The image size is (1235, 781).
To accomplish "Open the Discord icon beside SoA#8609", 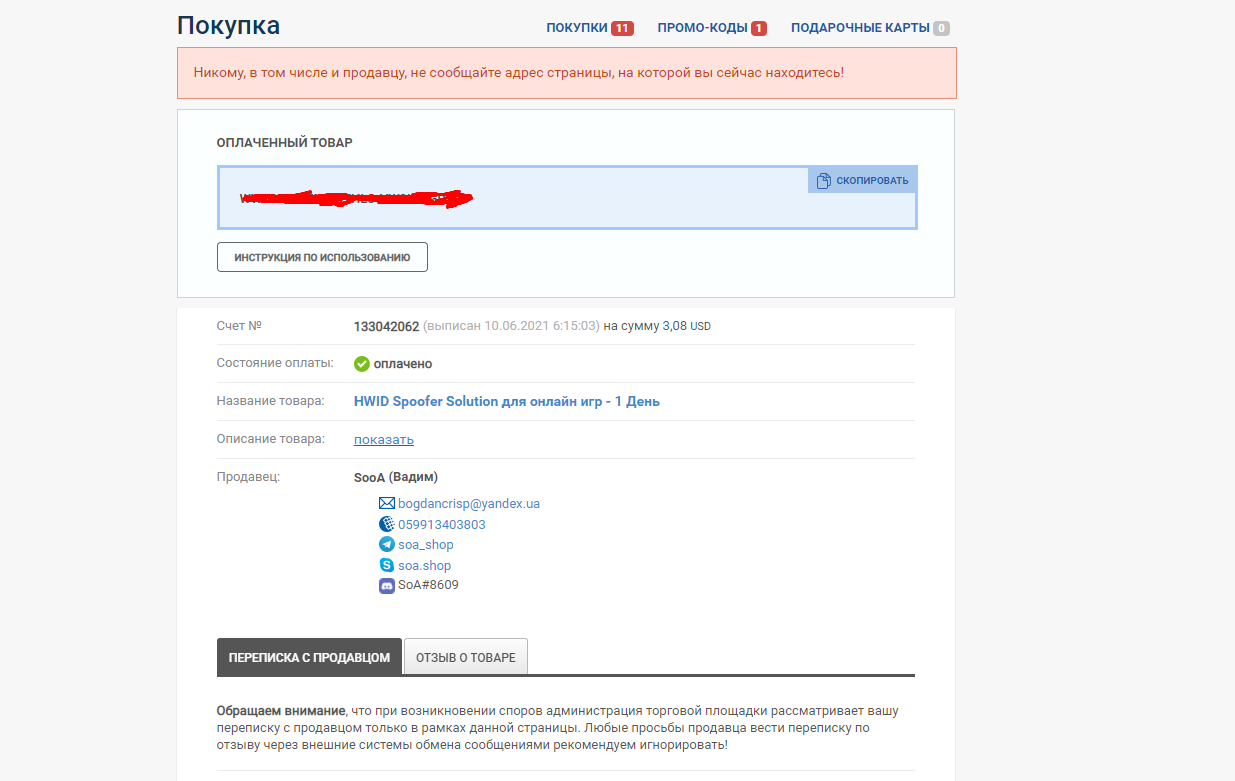I will tap(386, 585).
